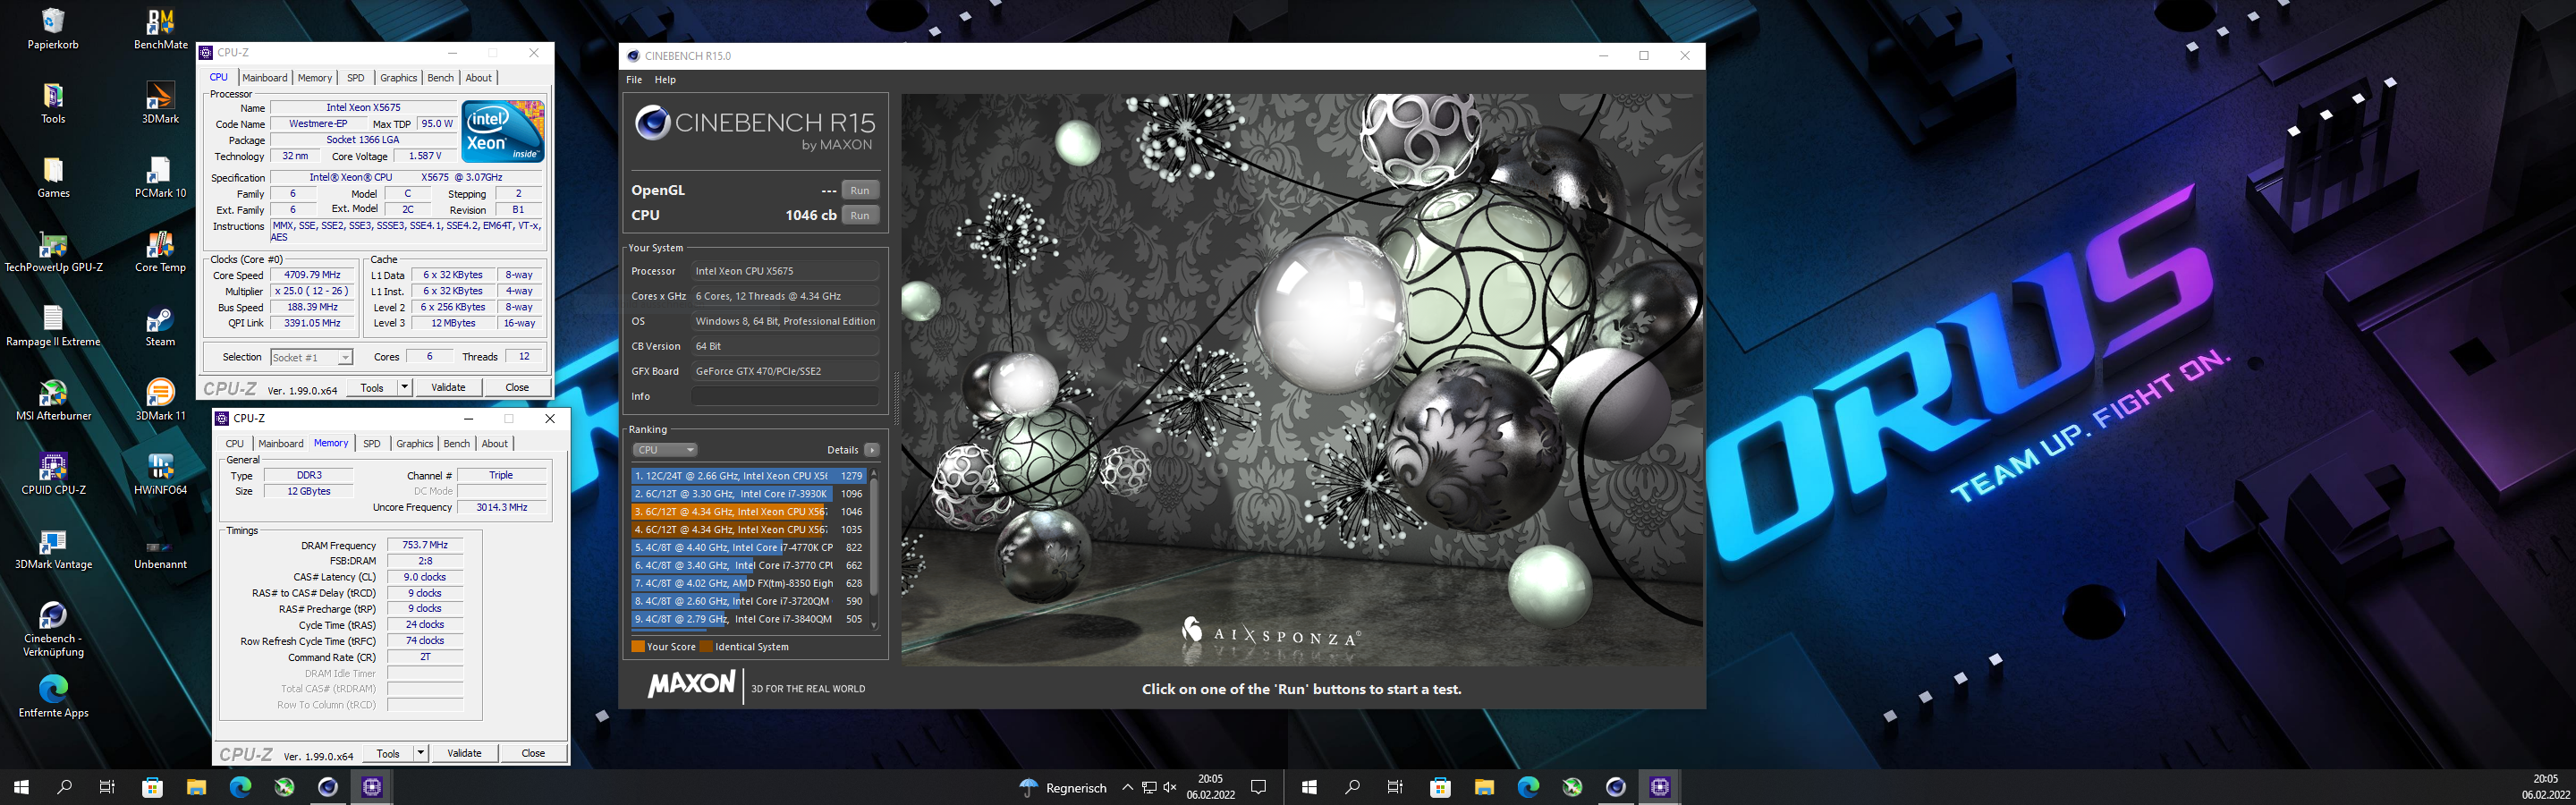Screen dimensions: 2576x805
Task: Click the Cinebench Info input field
Action: click(785, 396)
